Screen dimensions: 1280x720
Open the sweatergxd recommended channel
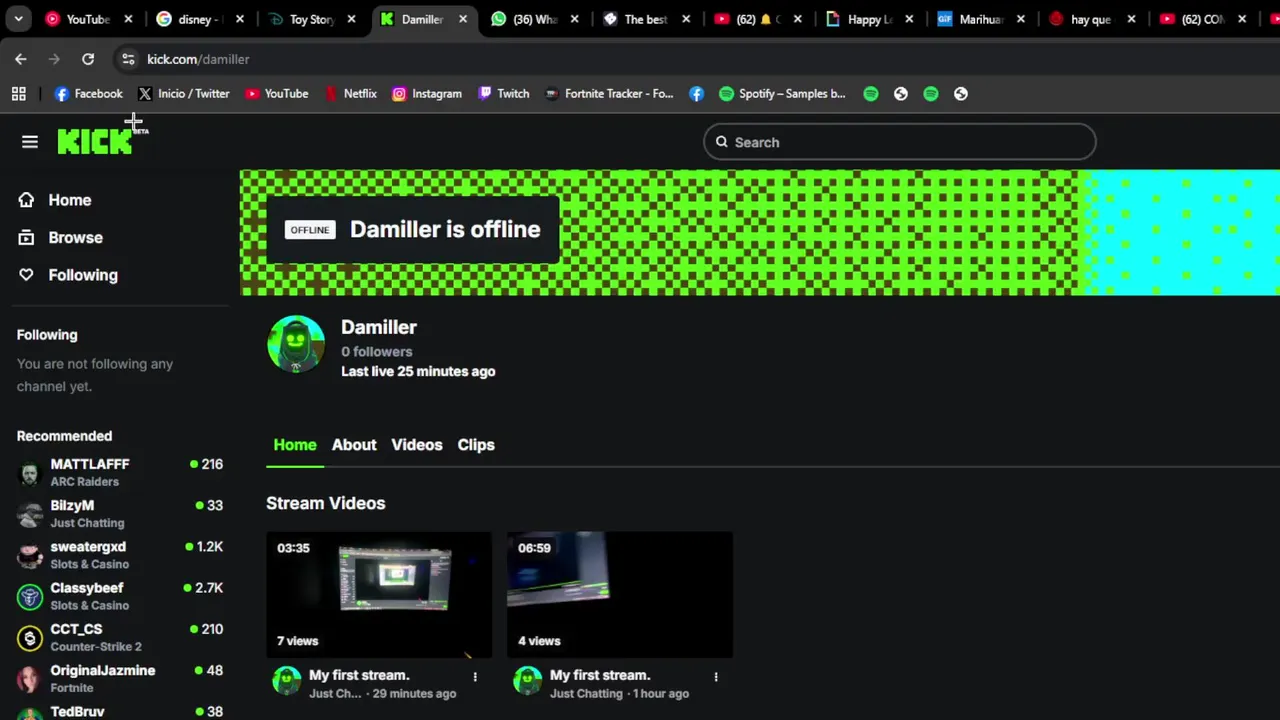click(x=120, y=554)
